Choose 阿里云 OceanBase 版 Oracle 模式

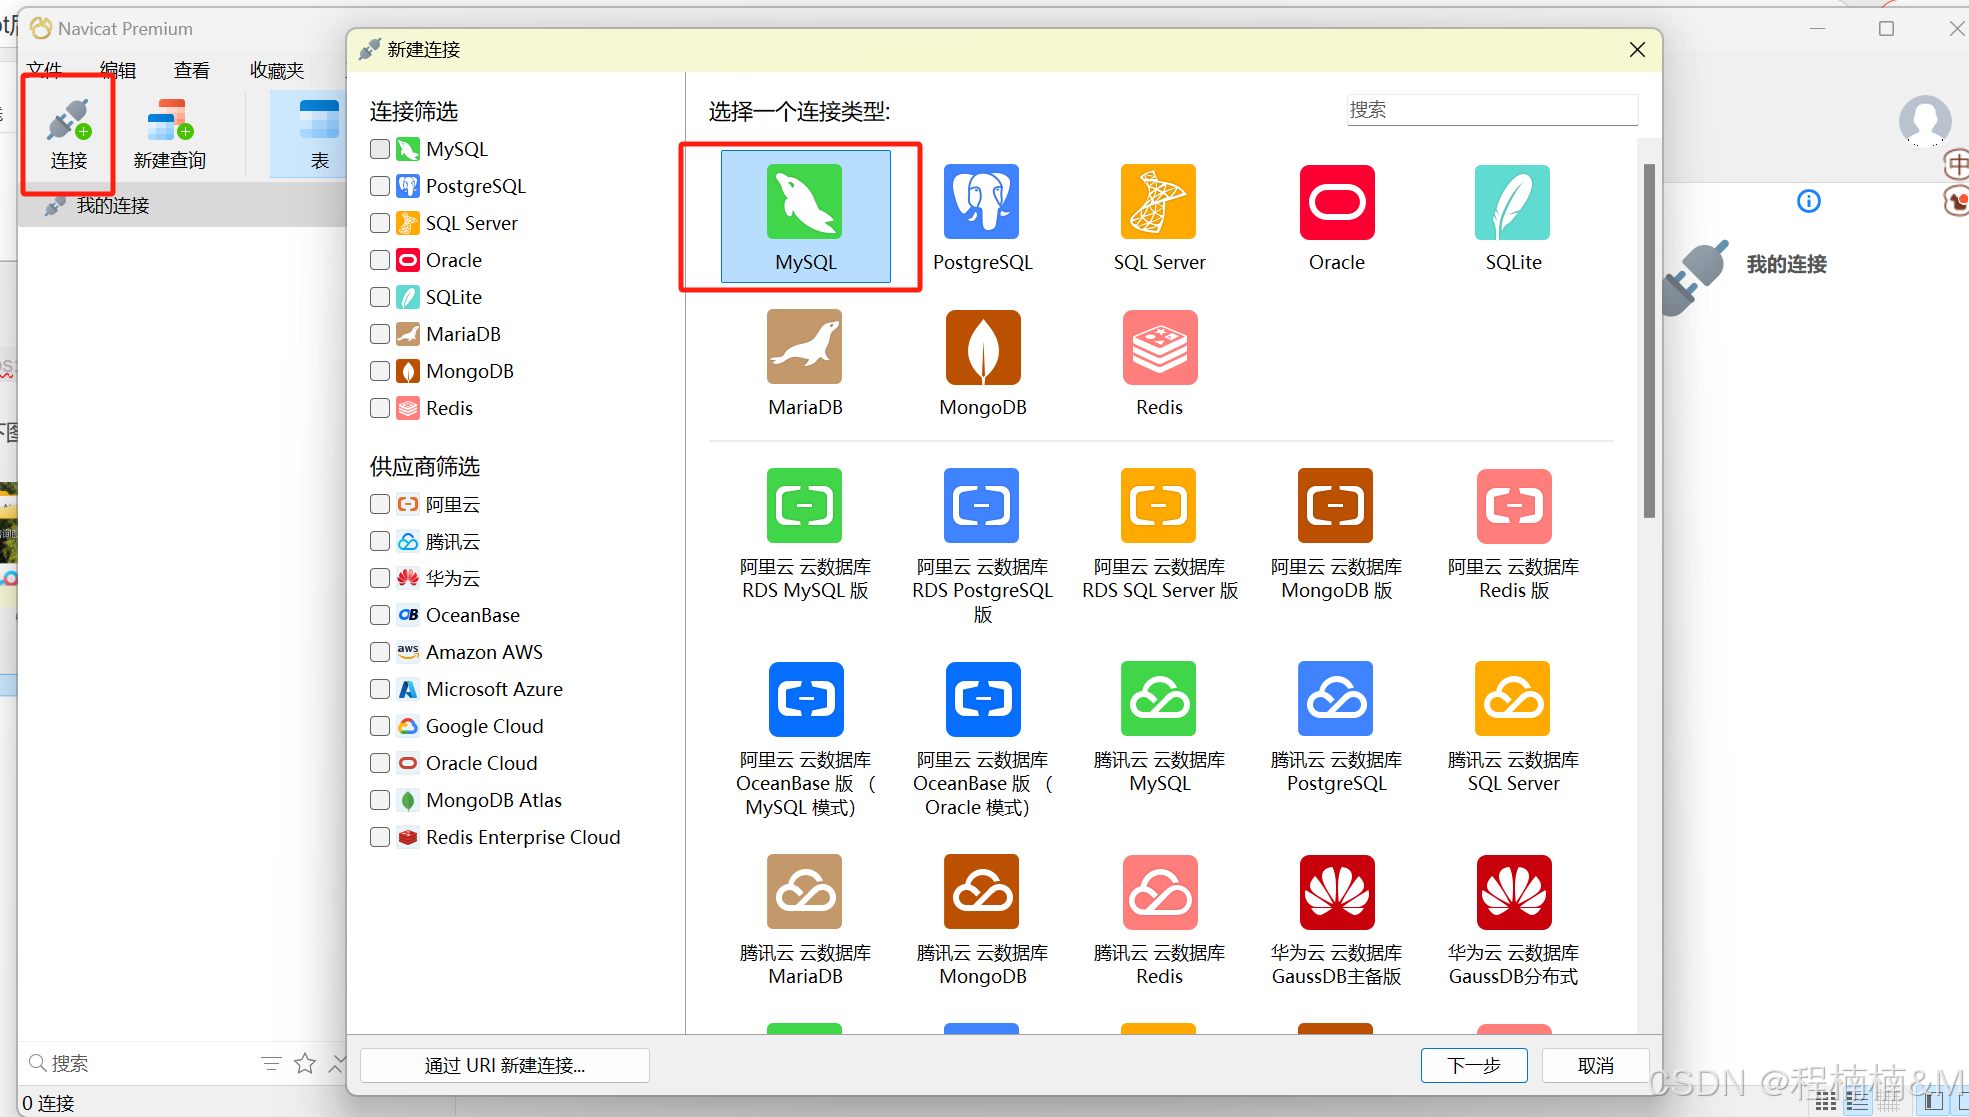982,740
